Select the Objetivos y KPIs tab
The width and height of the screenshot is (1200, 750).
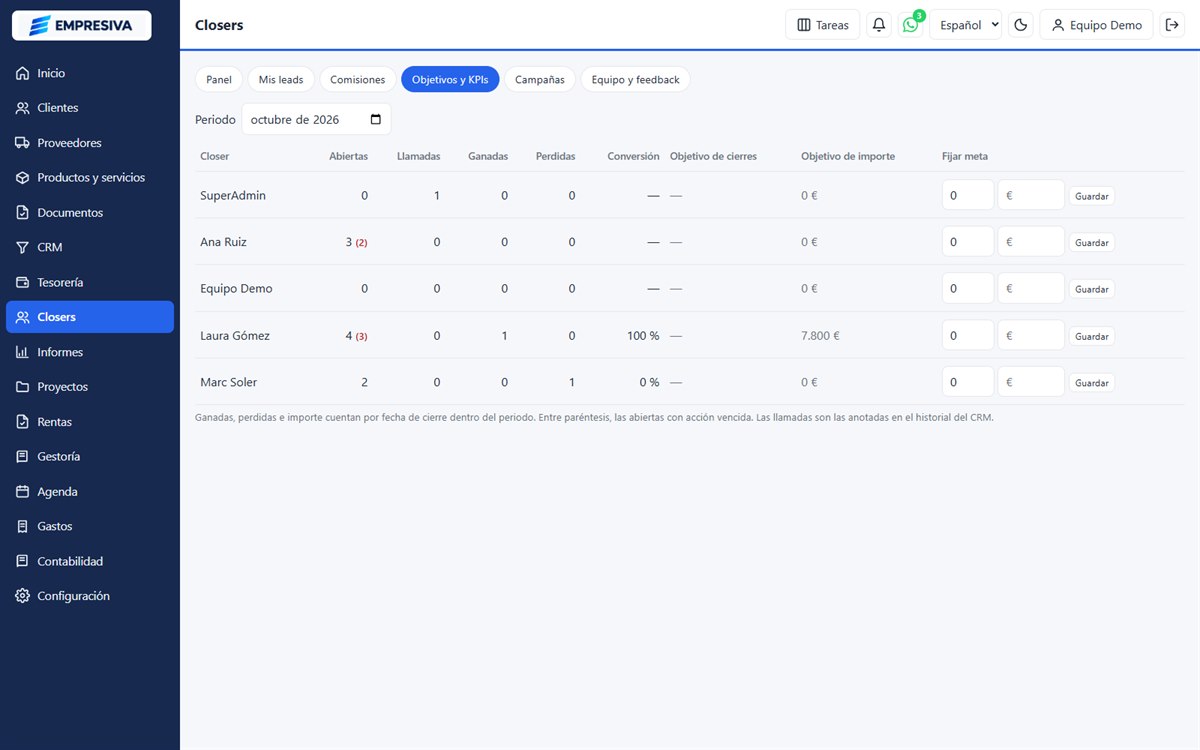pyautogui.click(x=450, y=79)
